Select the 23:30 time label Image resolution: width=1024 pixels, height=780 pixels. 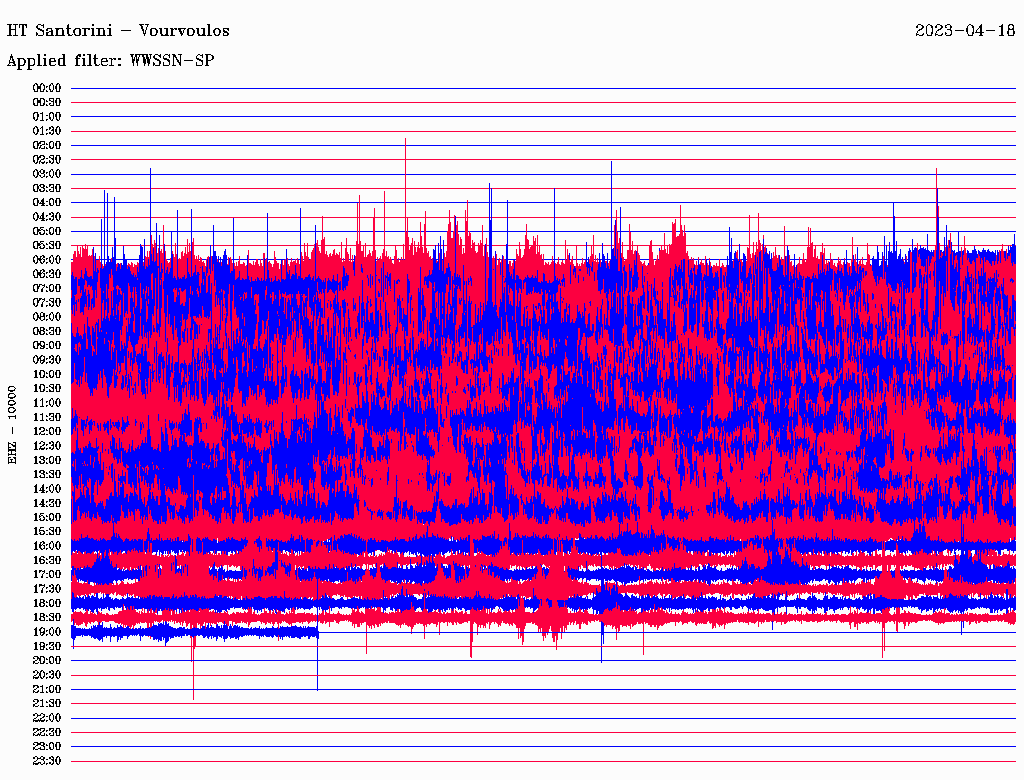coord(47,761)
